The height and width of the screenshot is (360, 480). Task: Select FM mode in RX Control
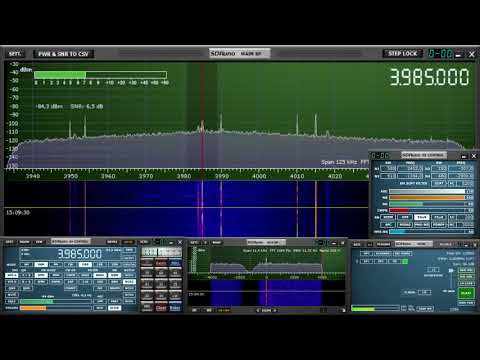[56, 264]
